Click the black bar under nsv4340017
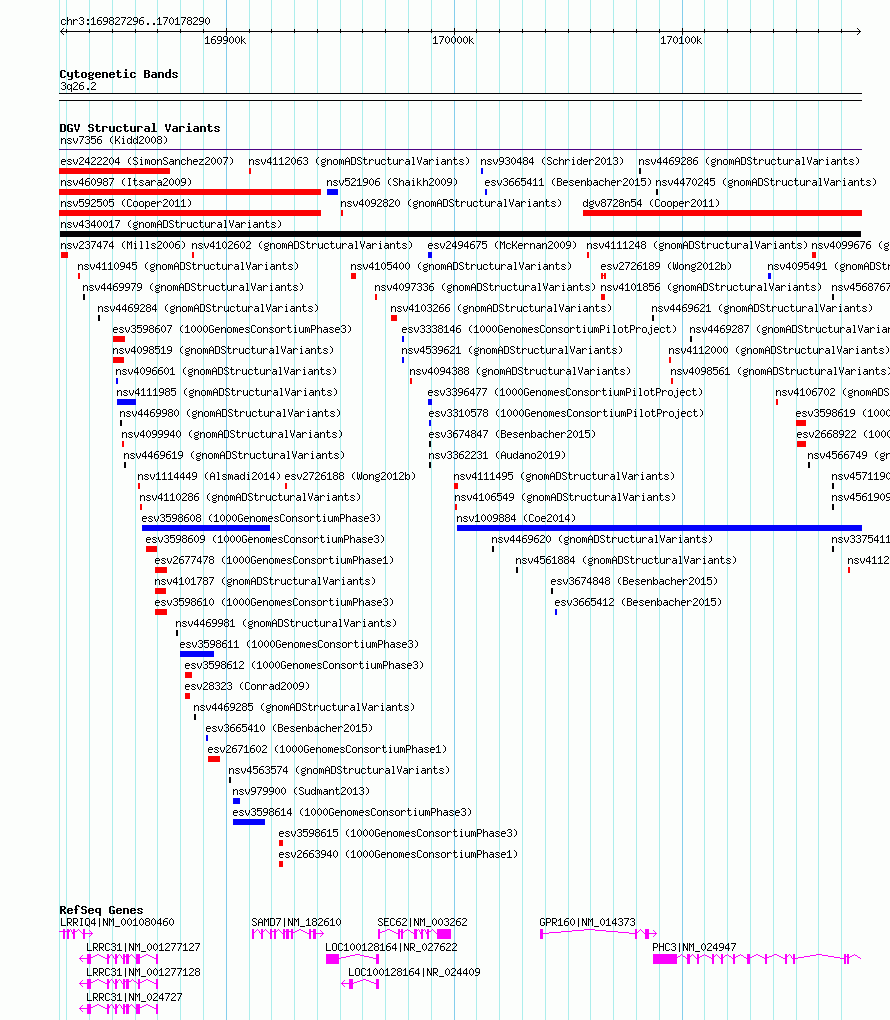Image resolution: width=890 pixels, height=1020 pixels. 460,234
